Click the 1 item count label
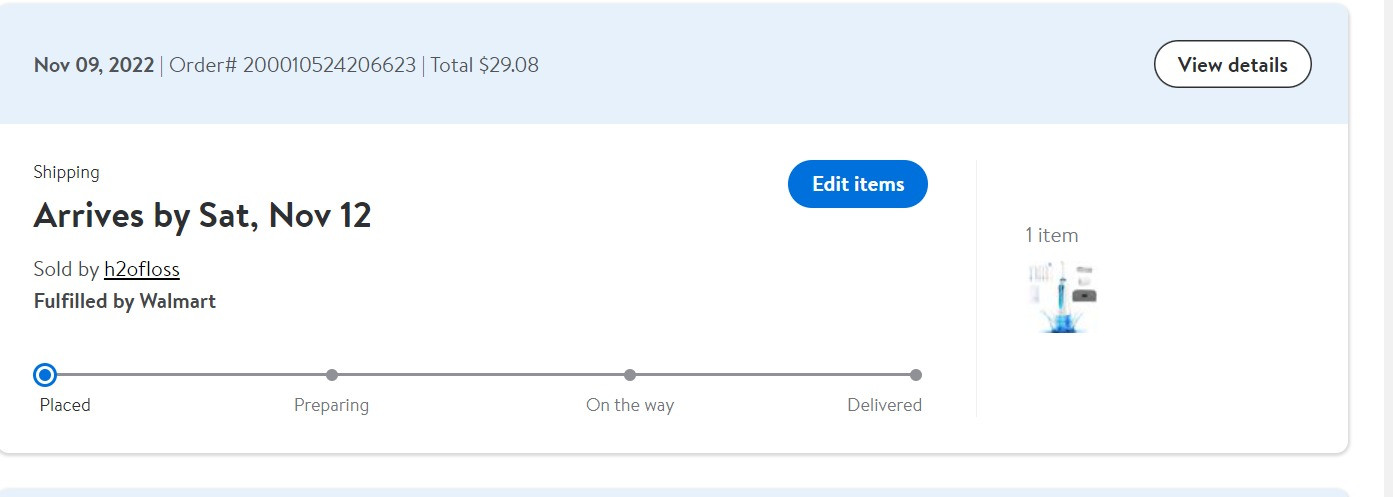 [1052, 235]
